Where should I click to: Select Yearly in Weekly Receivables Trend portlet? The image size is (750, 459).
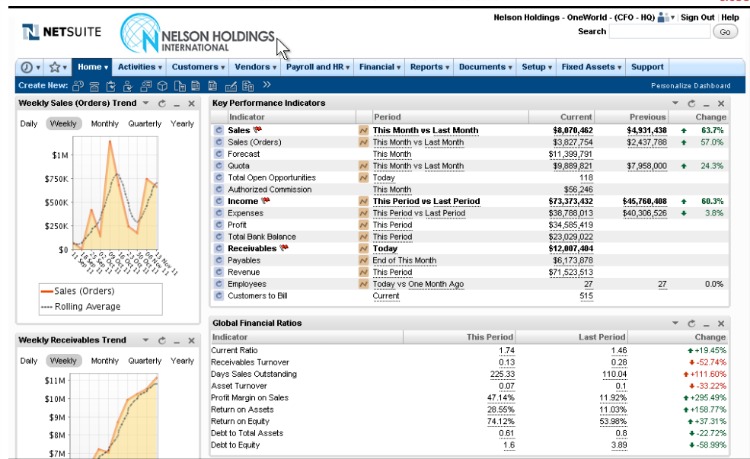pos(182,361)
